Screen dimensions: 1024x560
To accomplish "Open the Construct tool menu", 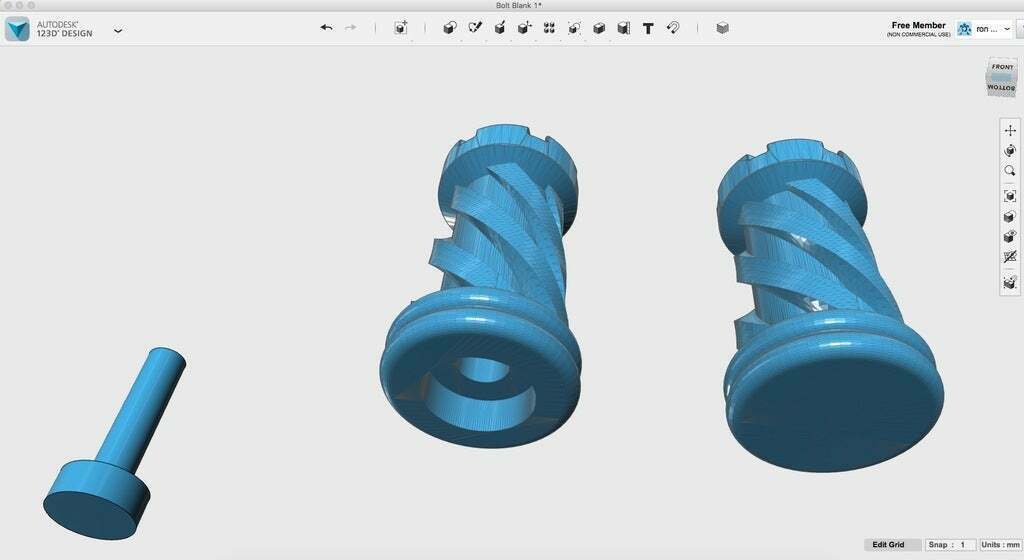I will pos(500,27).
